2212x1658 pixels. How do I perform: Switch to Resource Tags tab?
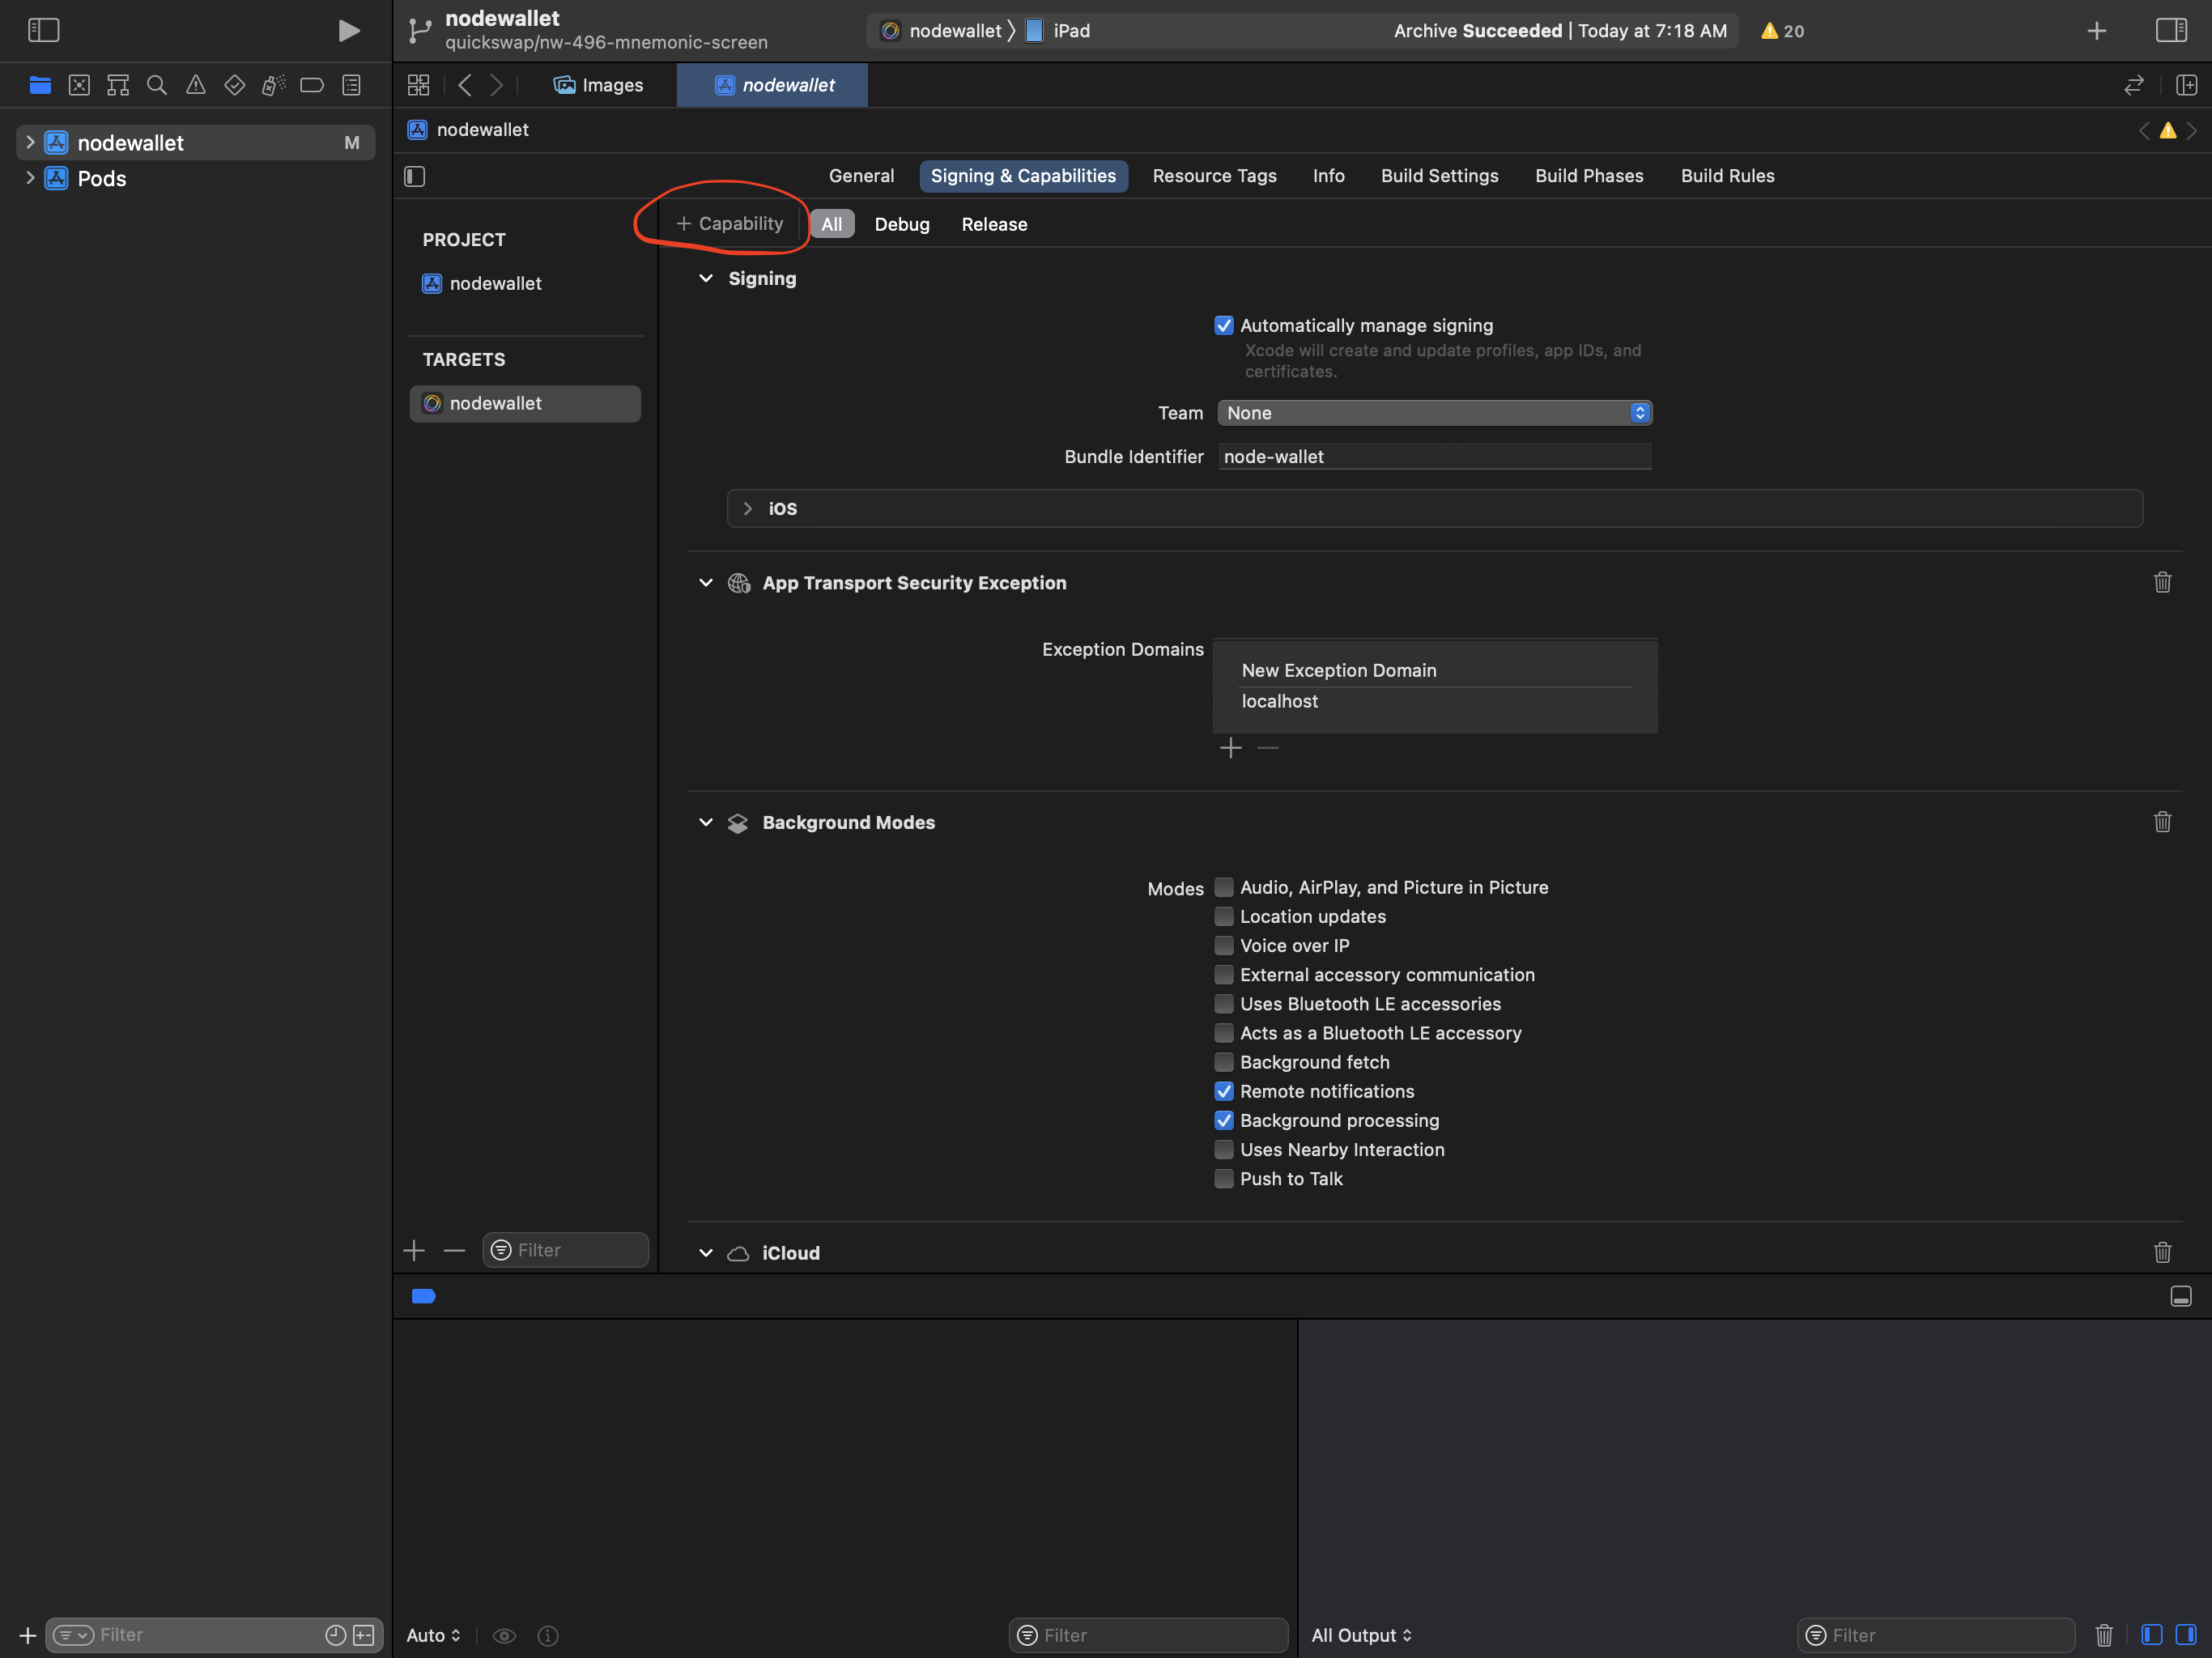[x=1214, y=176]
